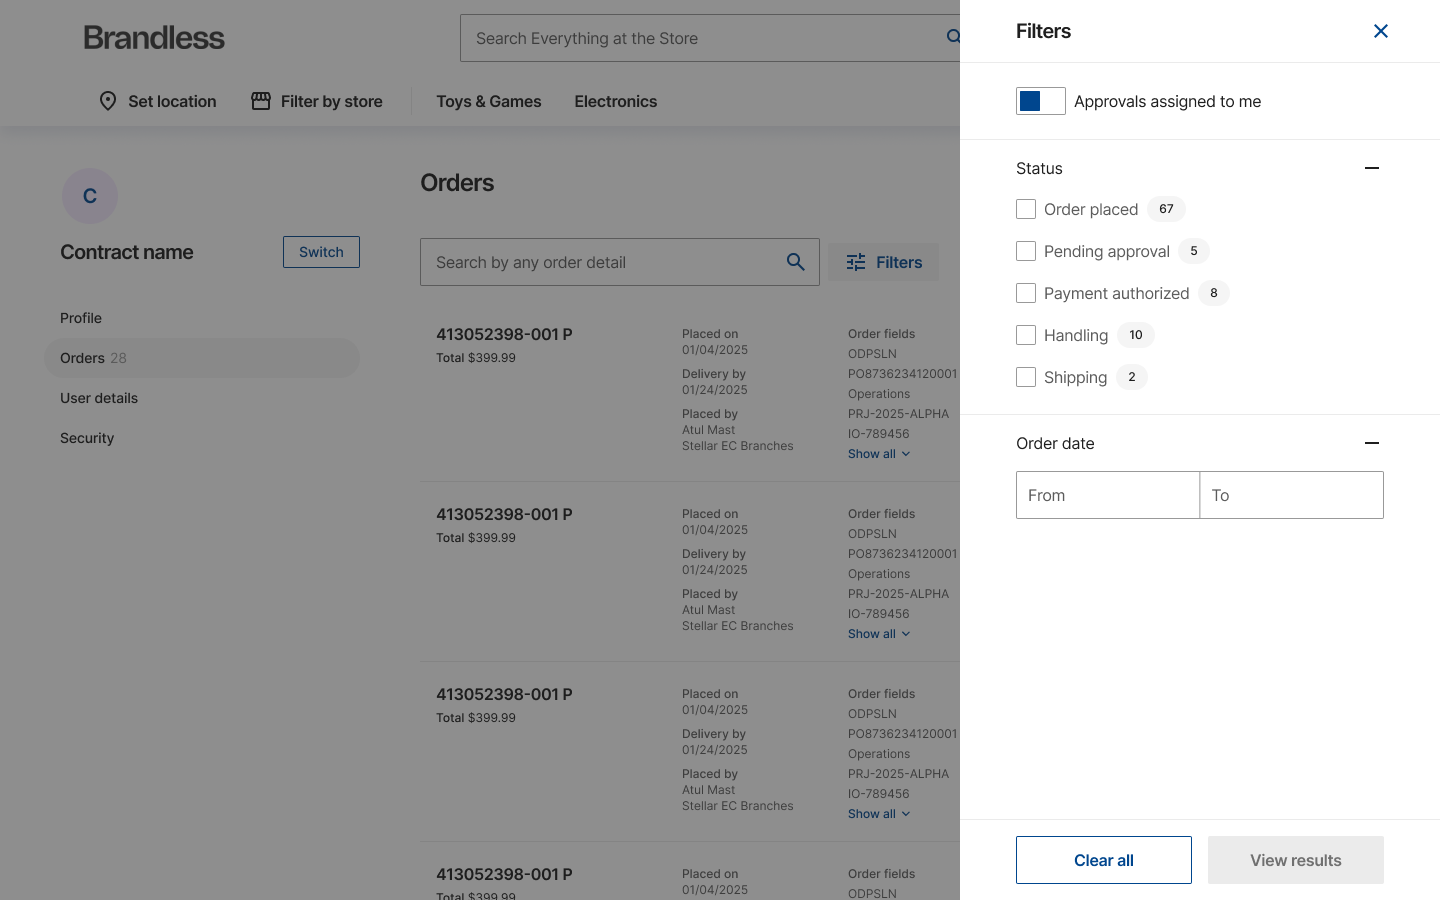Collapse the Order date section
Screen dimensions: 1440x900
click(x=1372, y=443)
